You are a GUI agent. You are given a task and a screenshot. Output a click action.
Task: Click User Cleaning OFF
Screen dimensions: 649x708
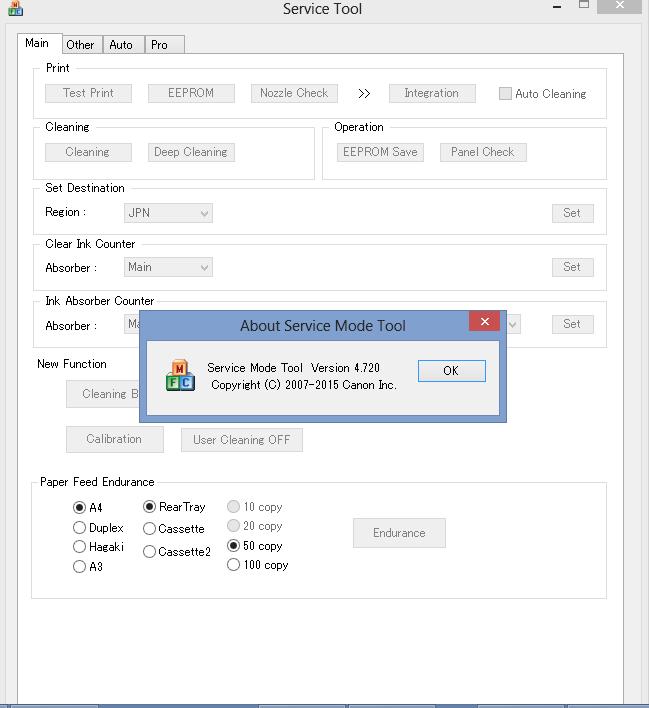[242, 440]
